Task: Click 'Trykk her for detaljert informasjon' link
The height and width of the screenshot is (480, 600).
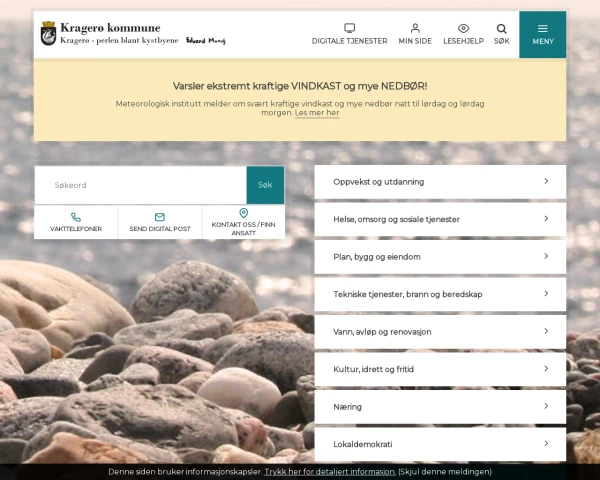Action: (x=330, y=472)
